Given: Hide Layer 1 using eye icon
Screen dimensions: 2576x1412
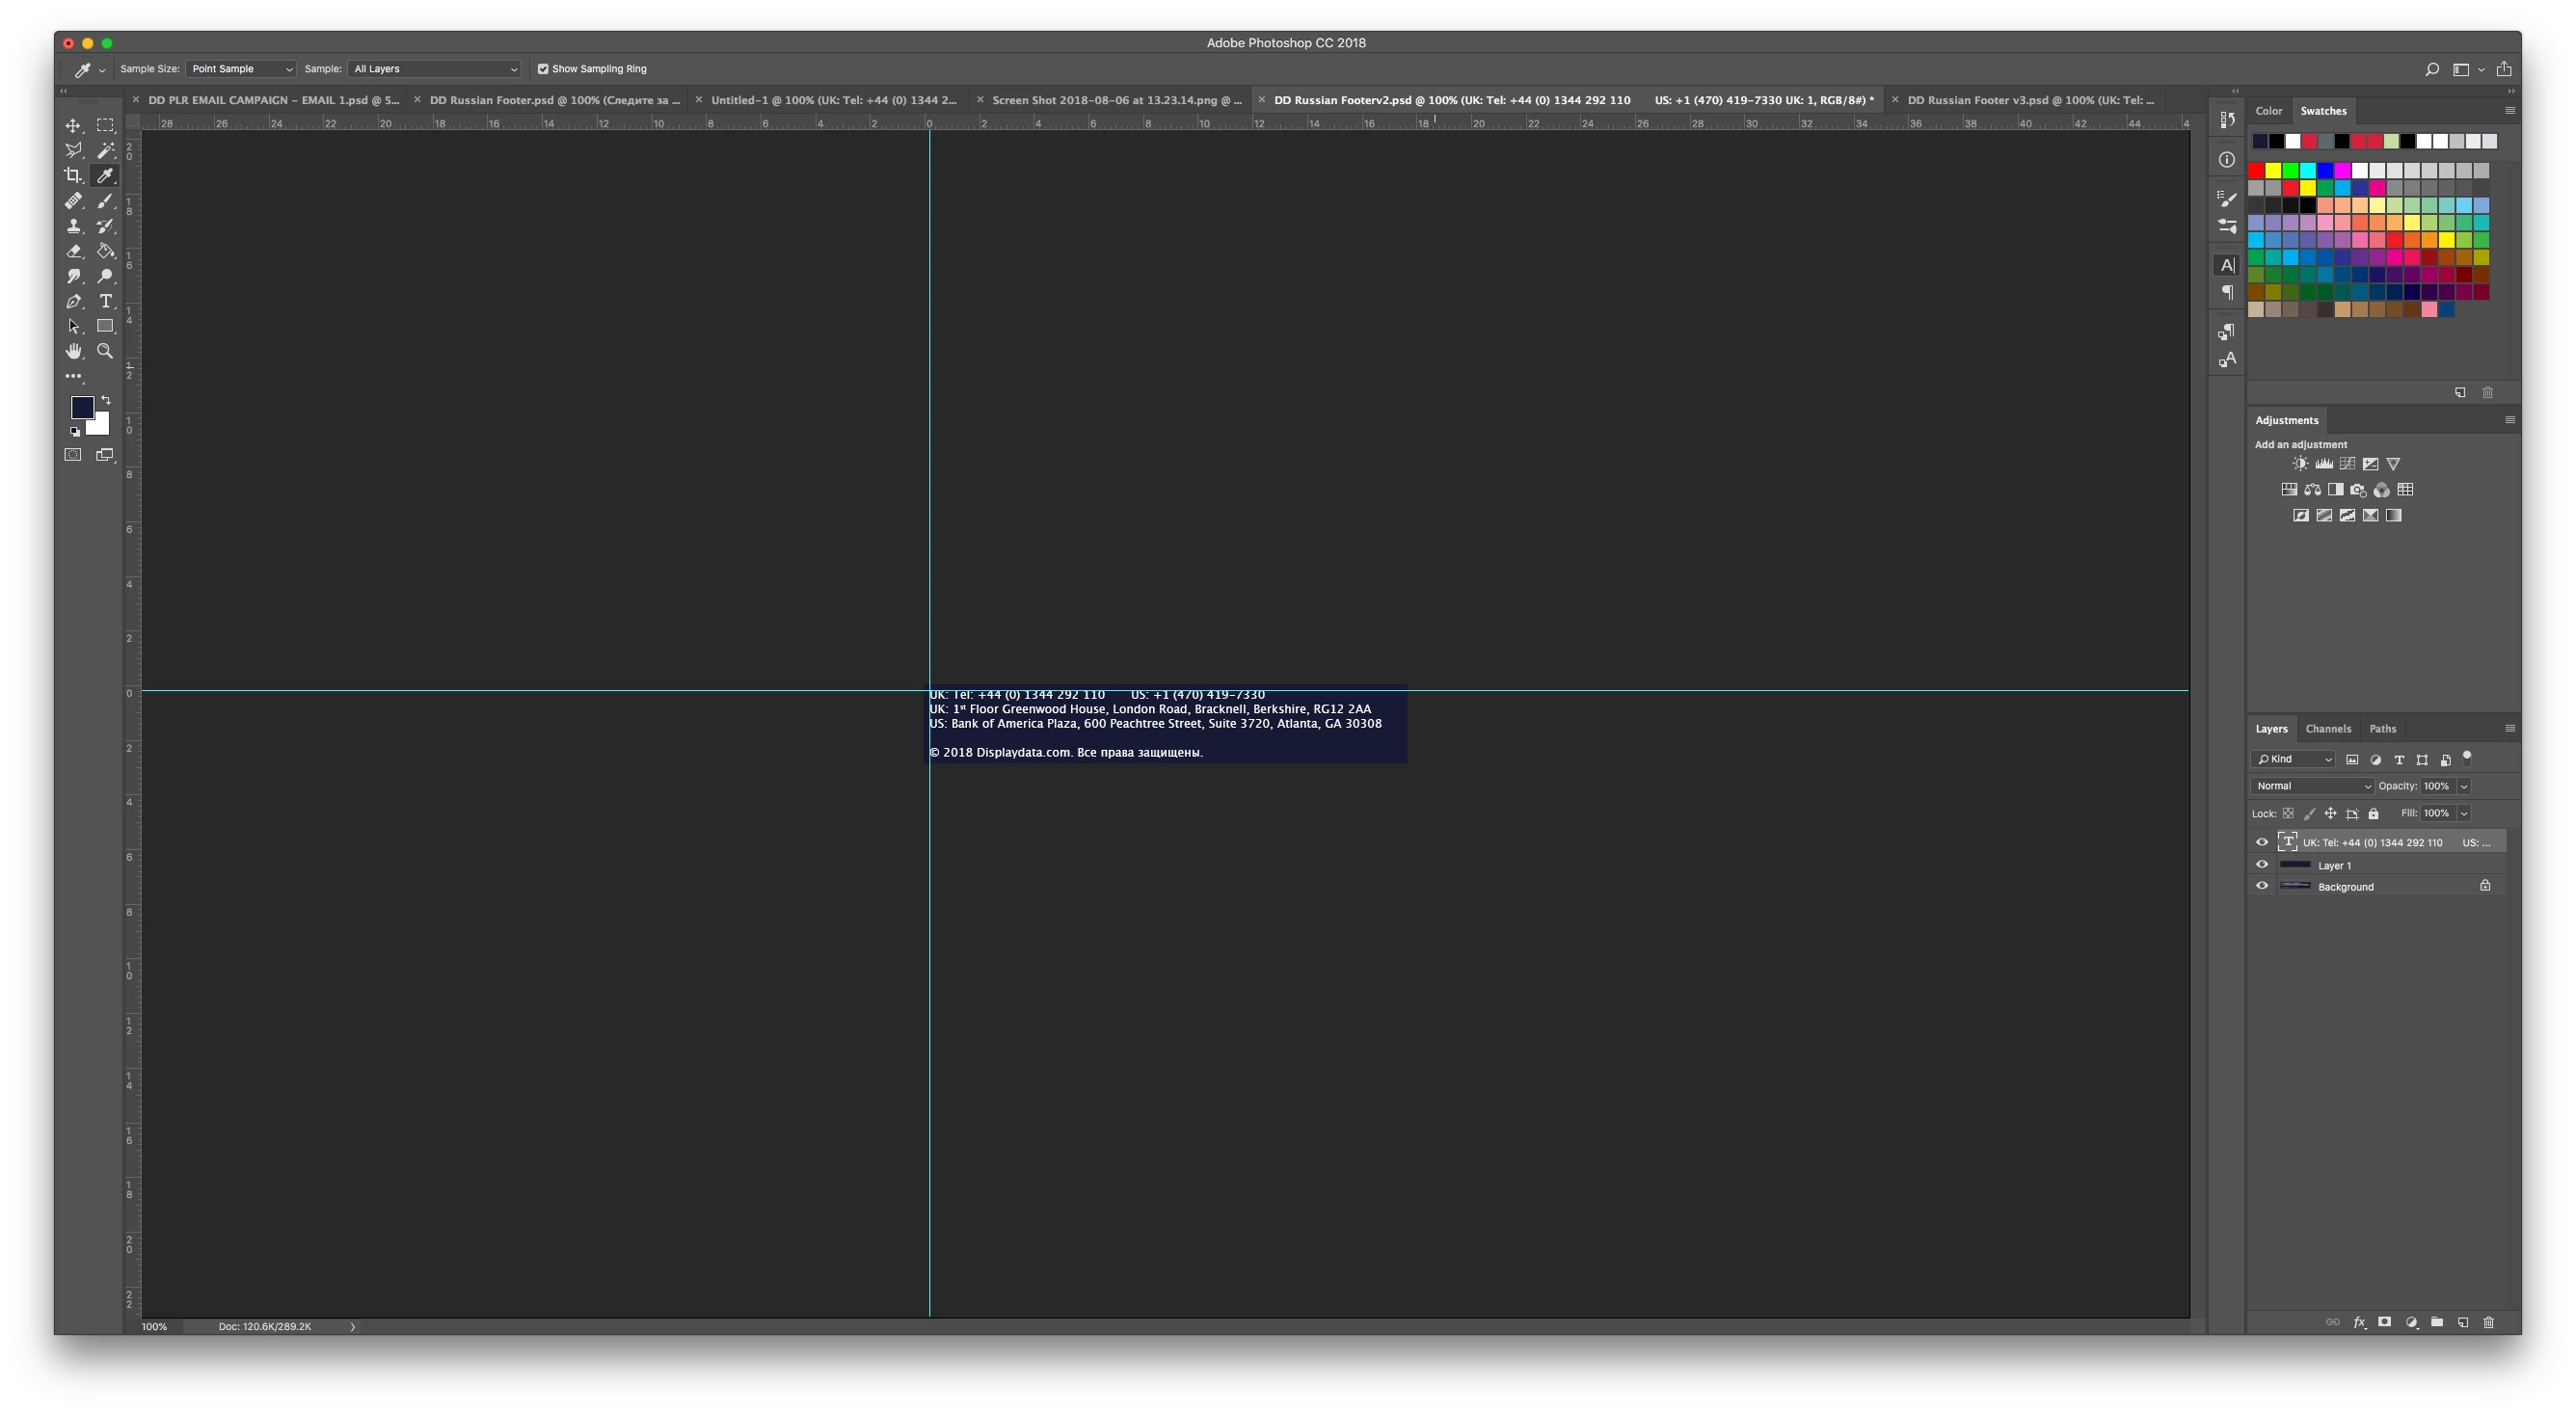Looking at the screenshot, I should tap(2262, 865).
